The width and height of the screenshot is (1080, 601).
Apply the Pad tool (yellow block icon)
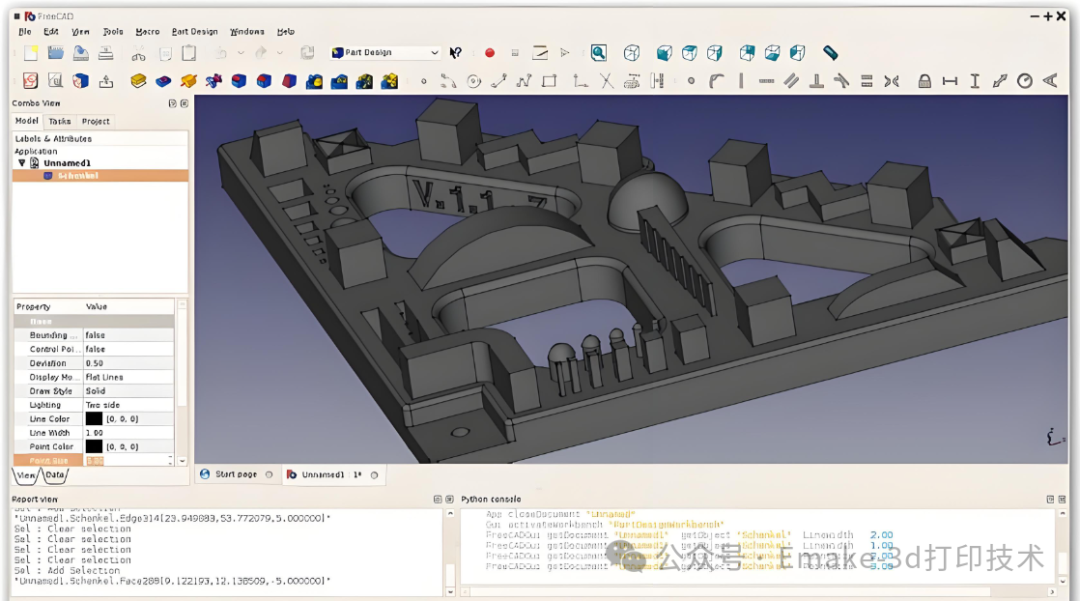(x=138, y=81)
